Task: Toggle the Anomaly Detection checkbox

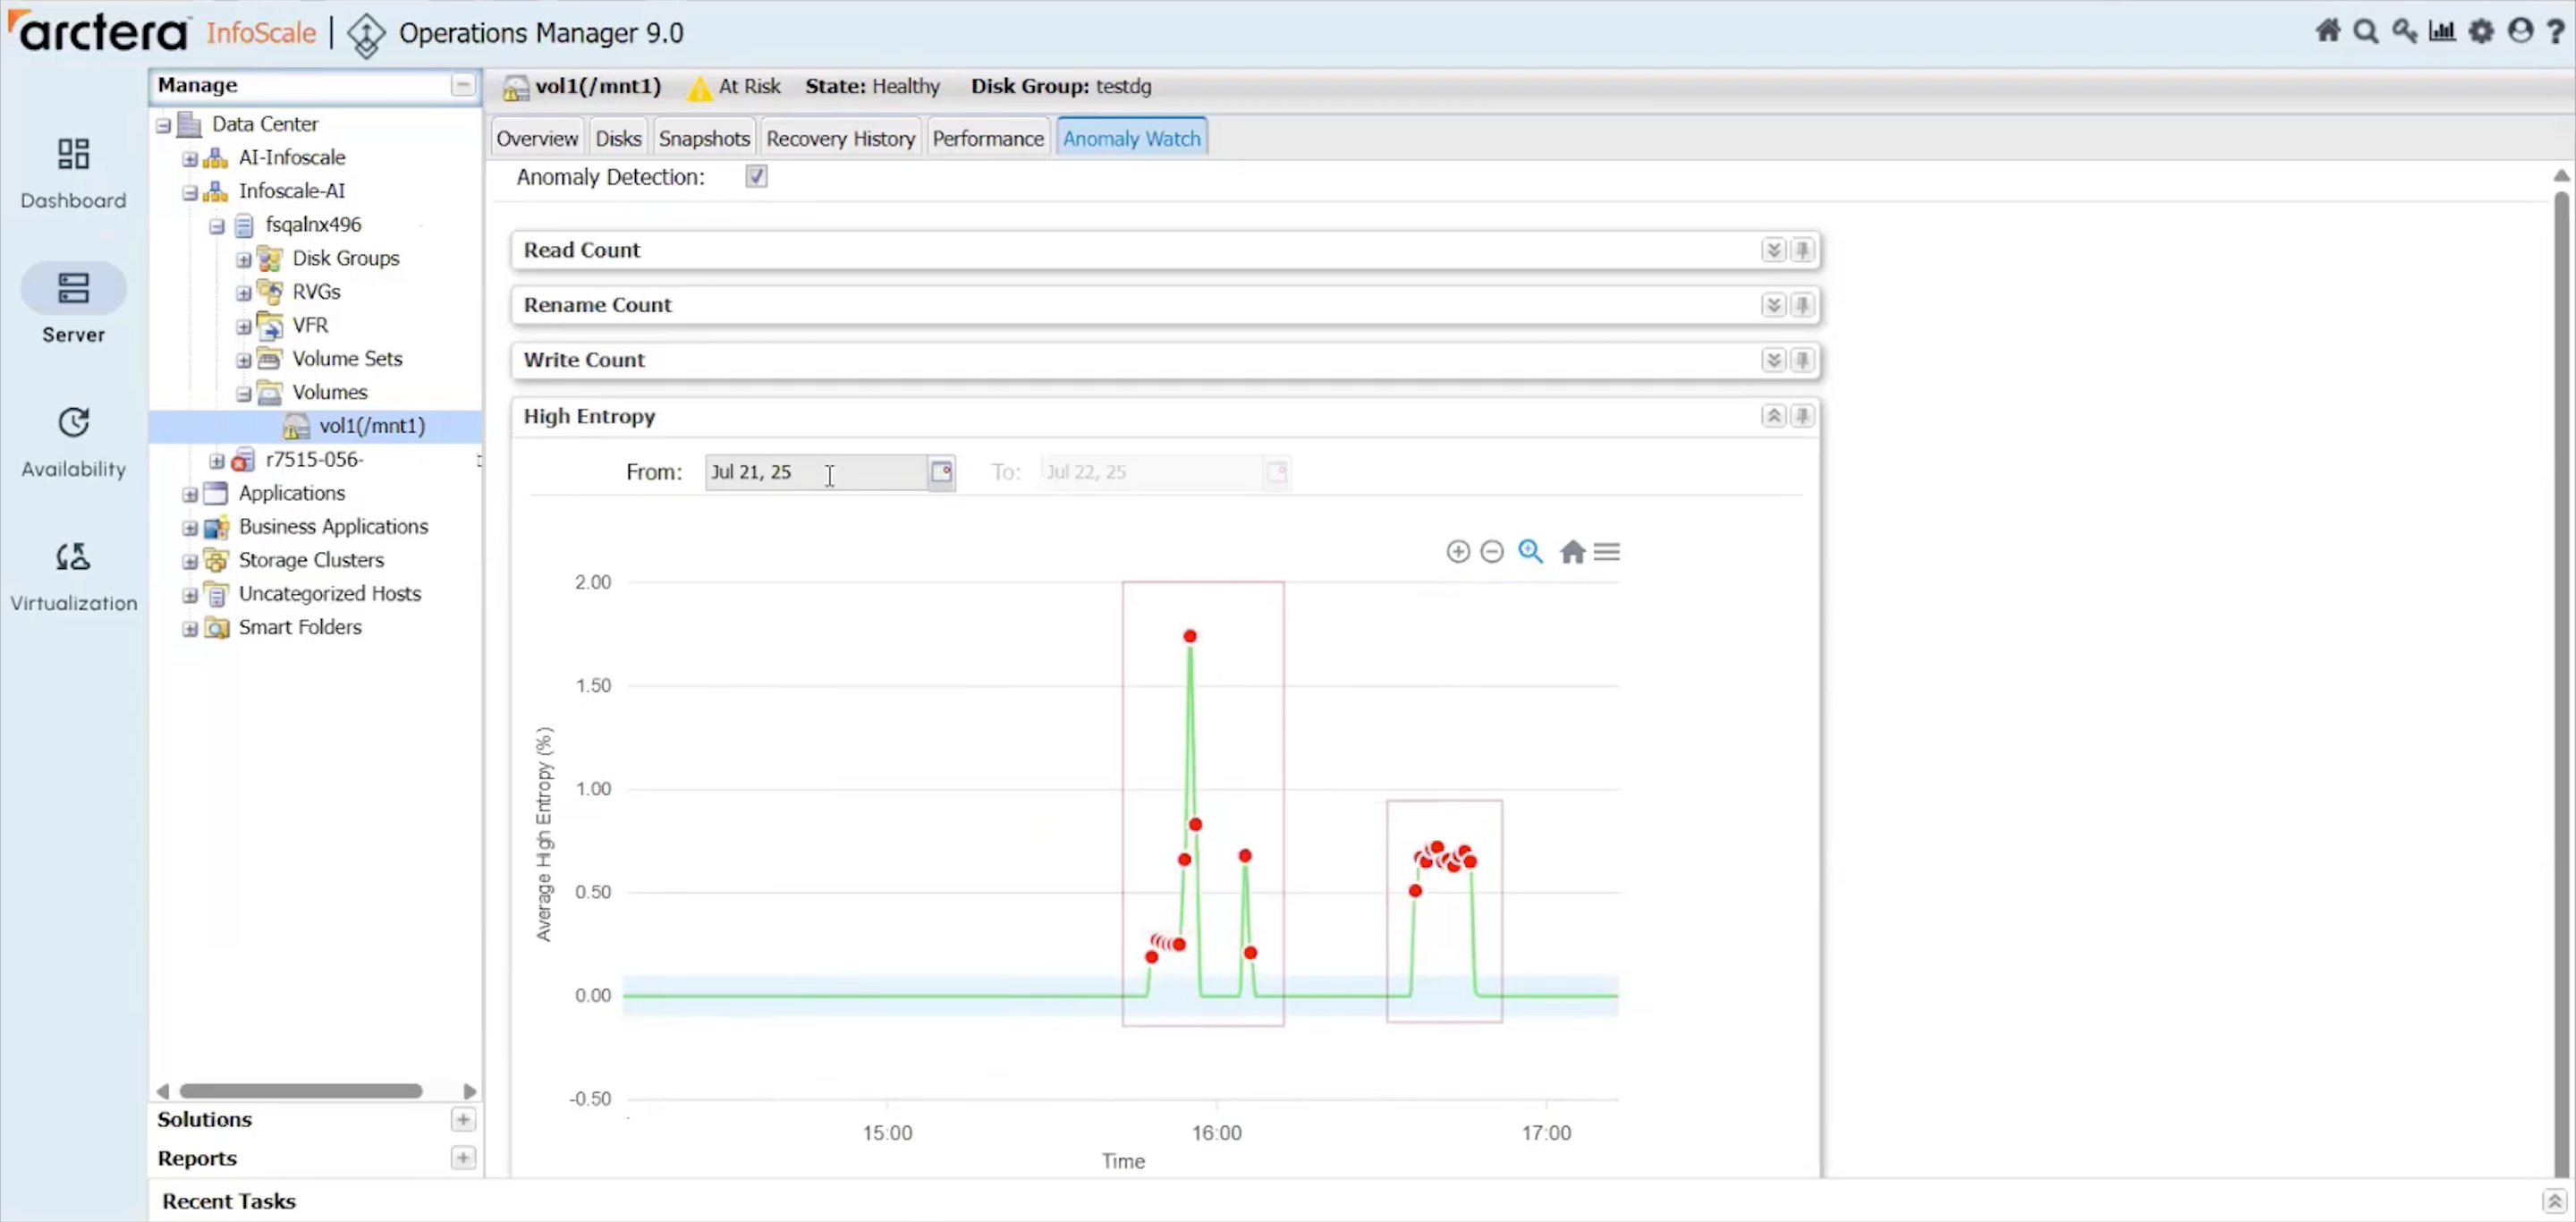Action: tap(756, 177)
